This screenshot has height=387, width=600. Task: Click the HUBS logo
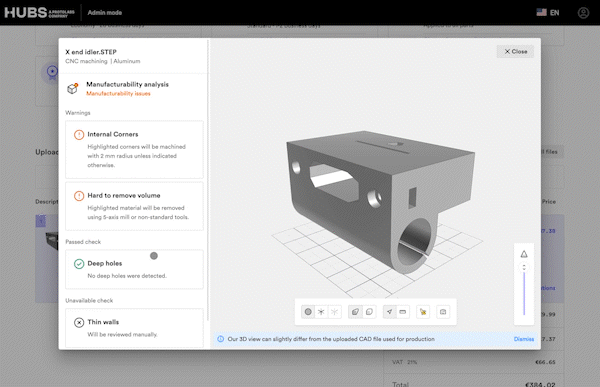39,13
